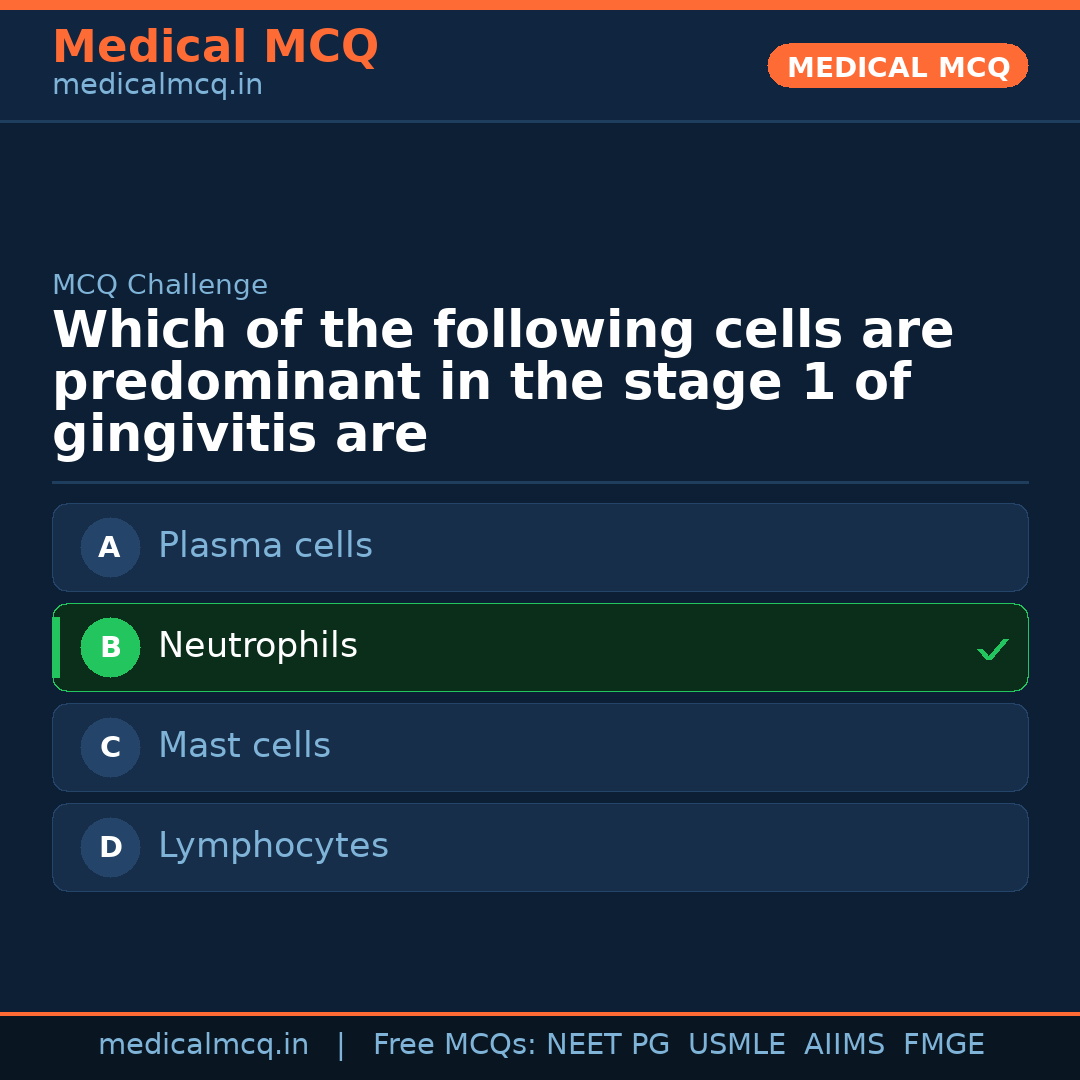The height and width of the screenshot is (1080, 1080).
Task: Click medicalmcq.in in the footer
Action: click(x=204, y=1044)
